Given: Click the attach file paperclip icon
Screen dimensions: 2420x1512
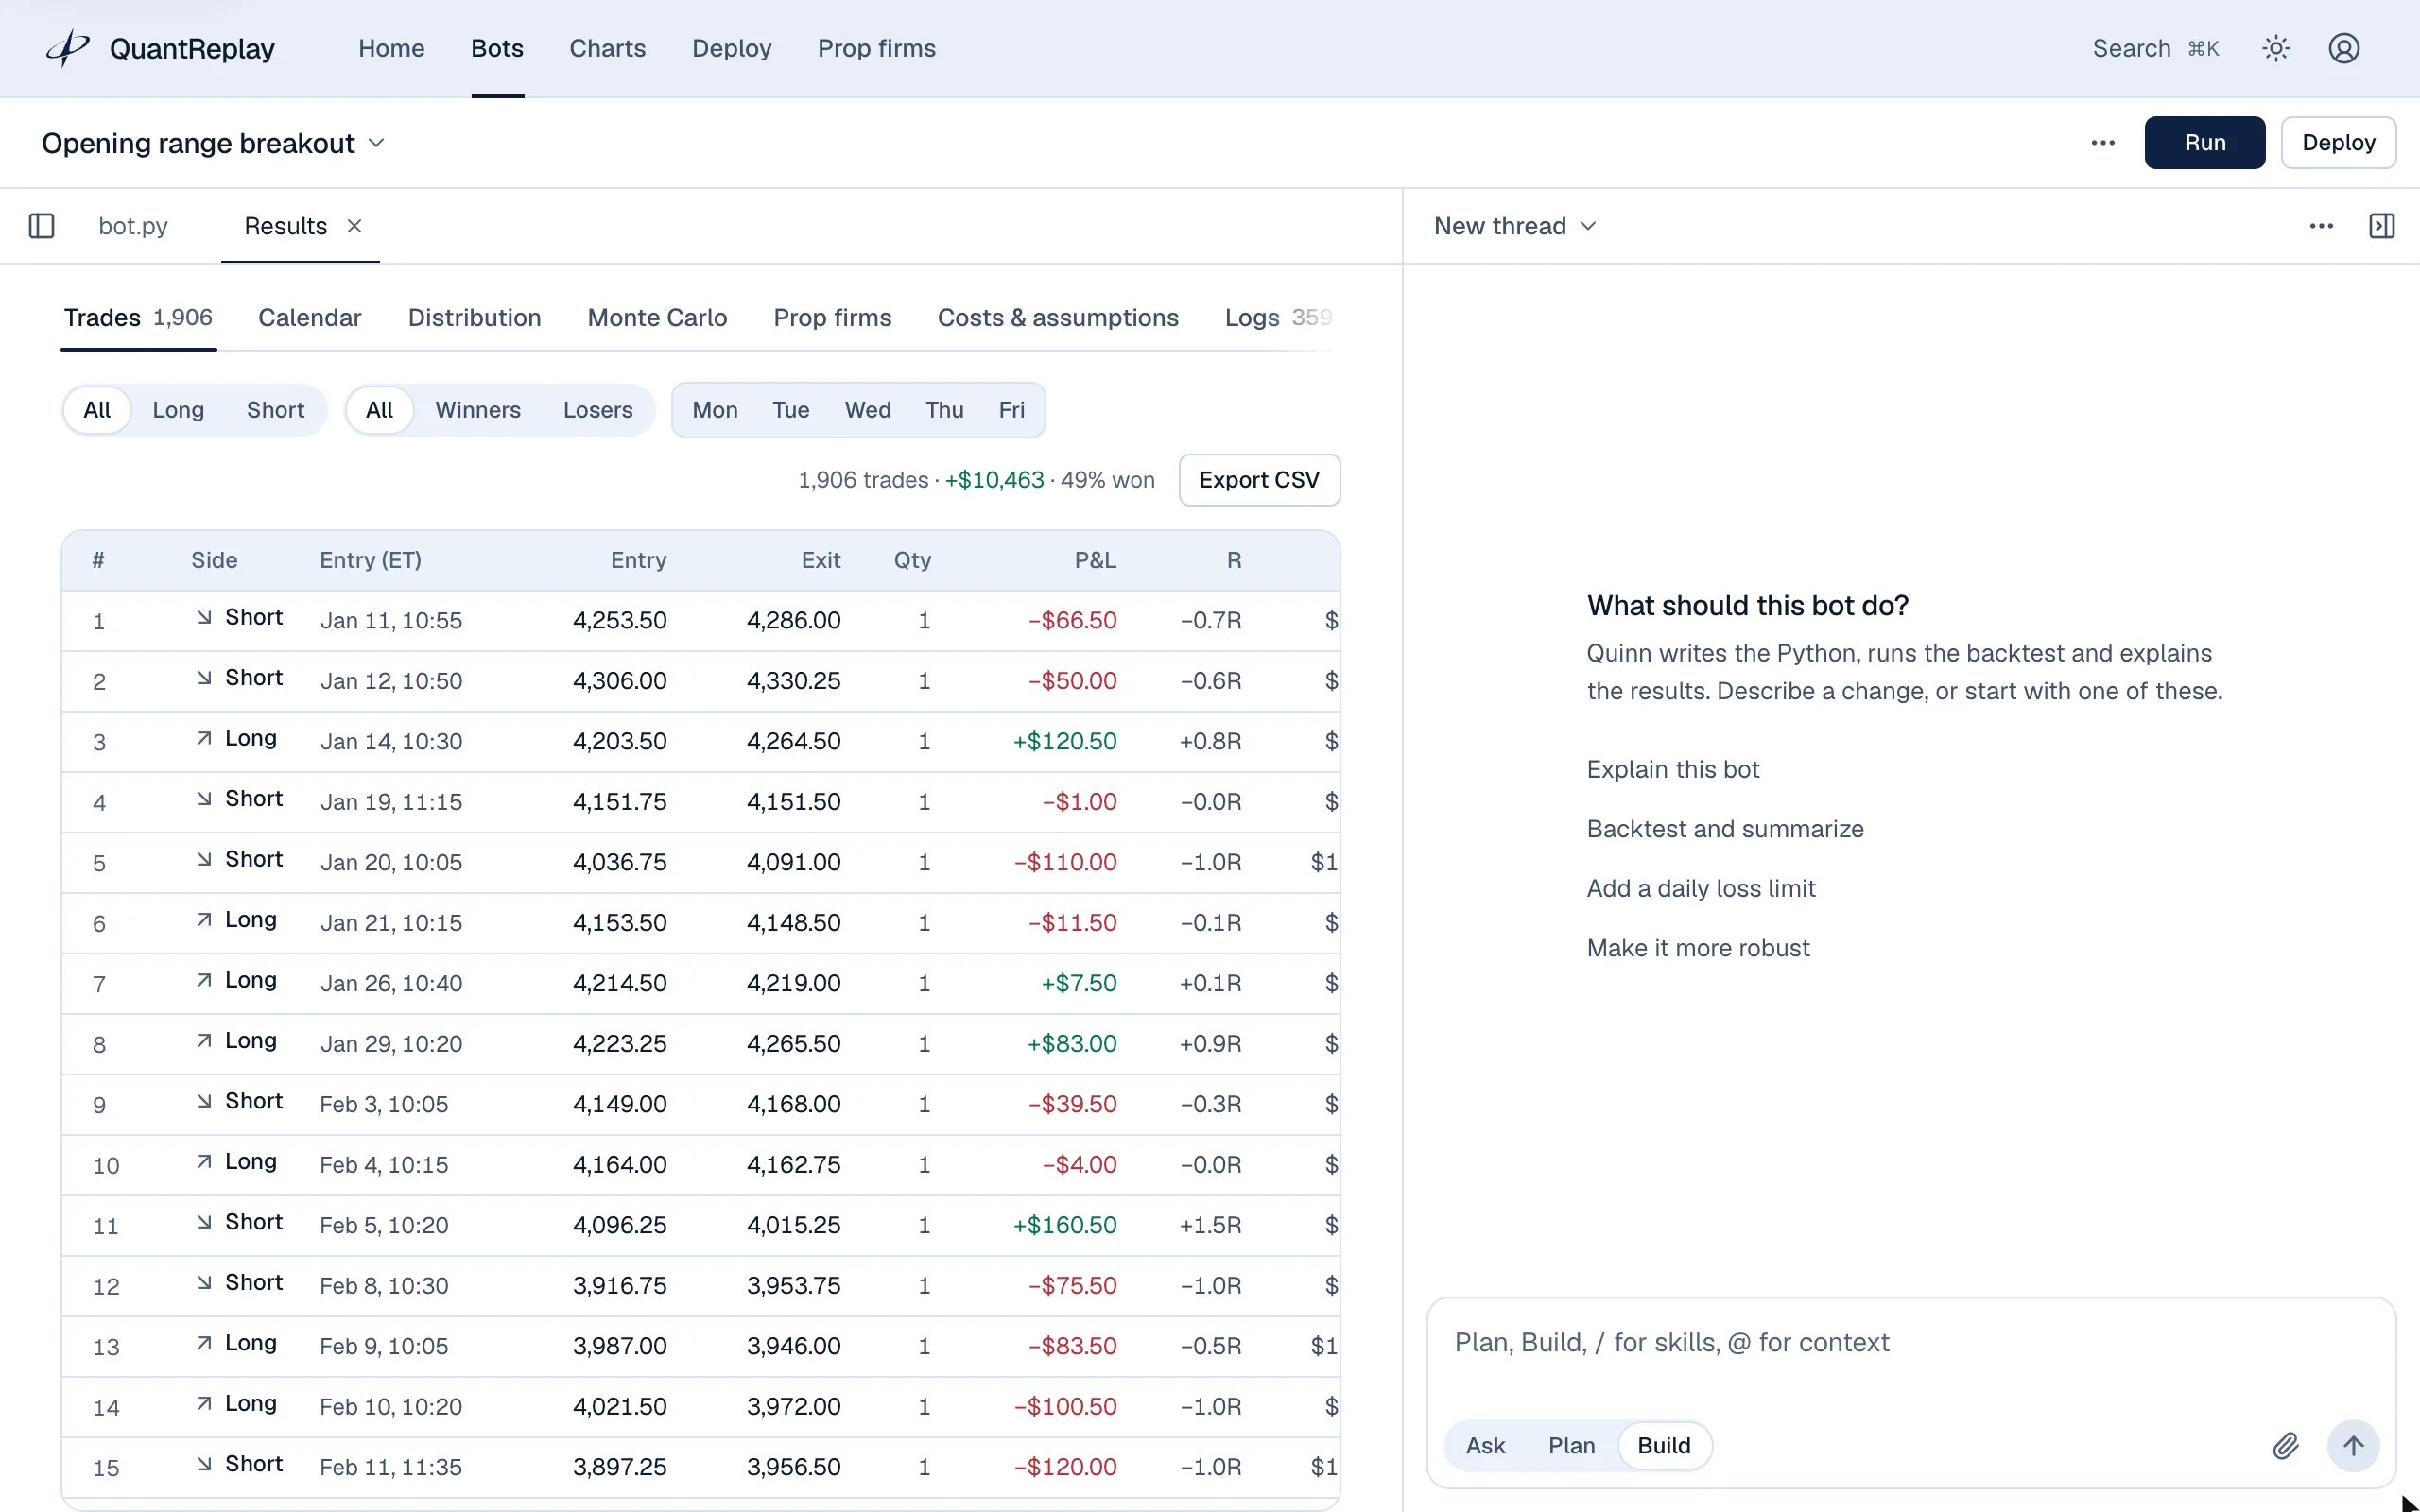Looking at the screenshot, I should pyautogui.click(x=2285, y=1446).
